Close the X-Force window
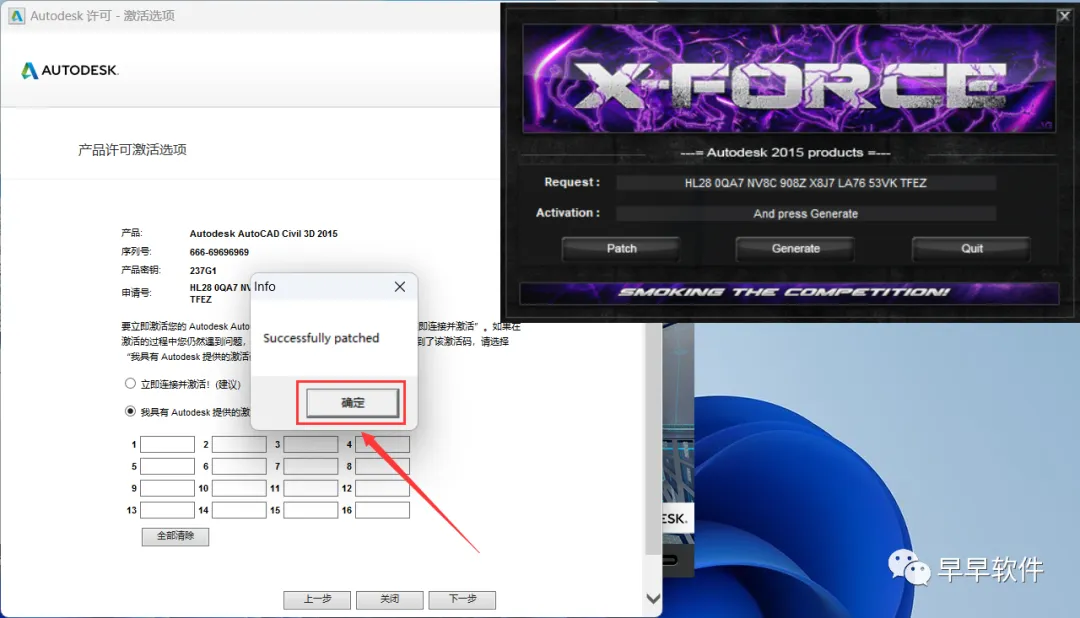Image resolution: width=1080 pixels, height=618 pixels. [1063, 16]
